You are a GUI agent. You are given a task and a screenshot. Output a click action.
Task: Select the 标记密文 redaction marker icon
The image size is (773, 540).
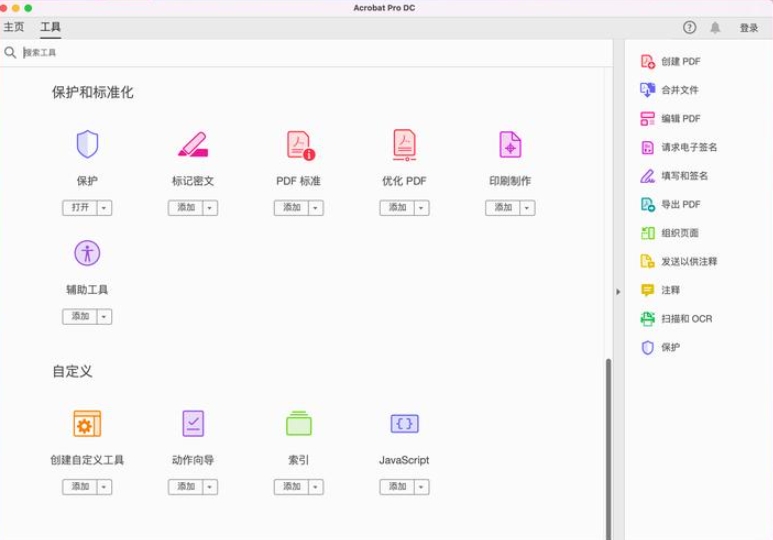pos(193,144)
